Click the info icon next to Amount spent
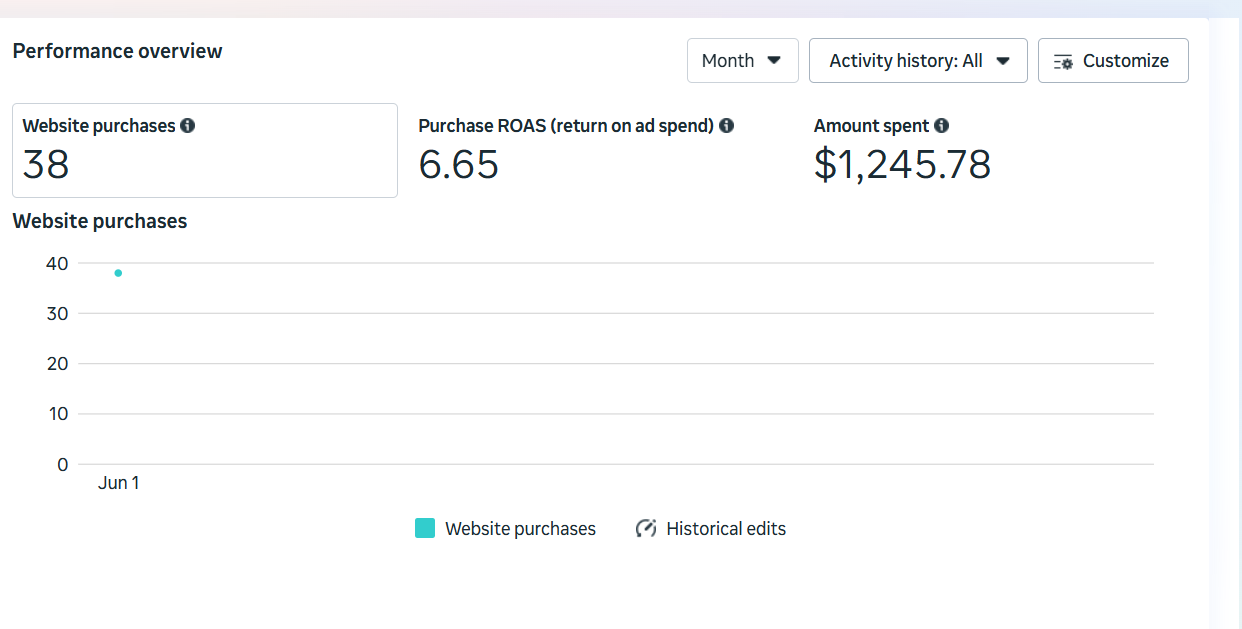Viewport: 1242px width, 629px height. pos(941,126)
